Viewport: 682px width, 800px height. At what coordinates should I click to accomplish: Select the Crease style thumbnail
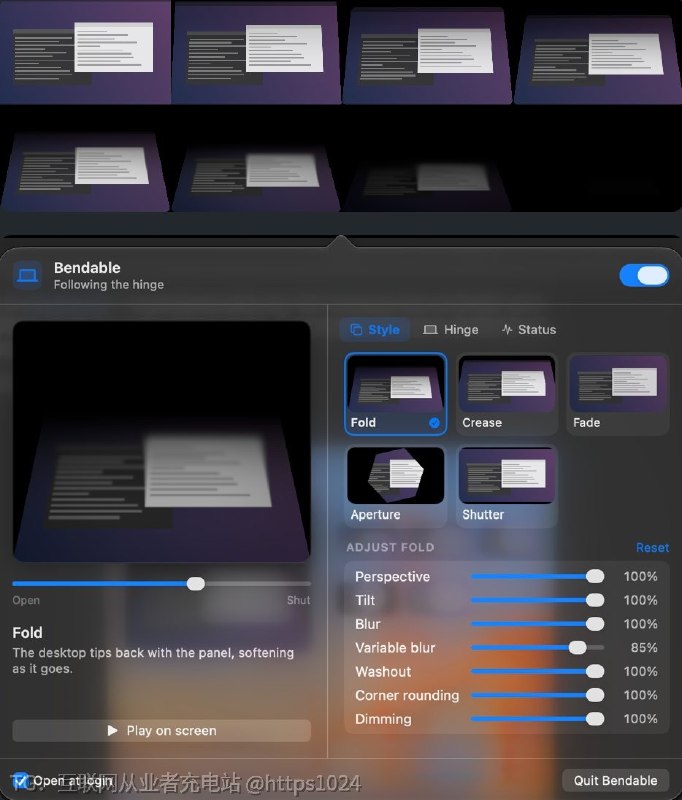pos(507,393)
